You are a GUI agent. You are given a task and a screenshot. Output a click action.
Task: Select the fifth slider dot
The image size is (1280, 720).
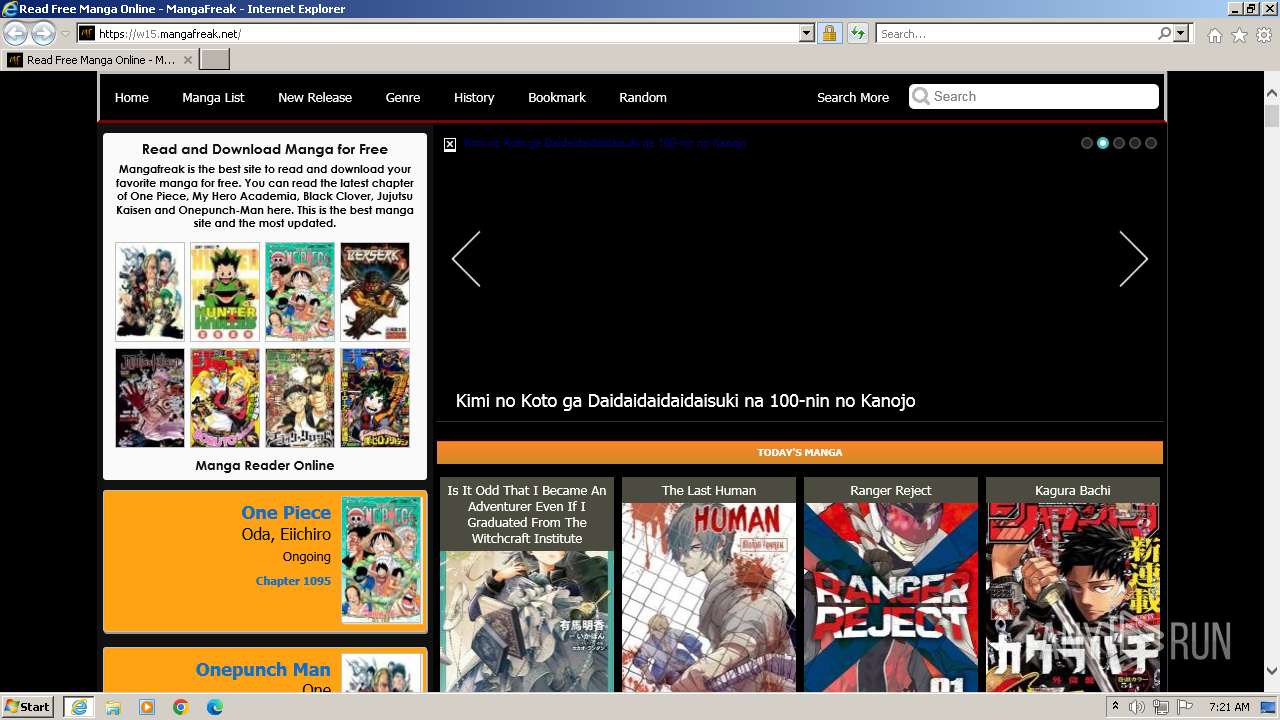pyautogui.click(x=1151, y=143)
